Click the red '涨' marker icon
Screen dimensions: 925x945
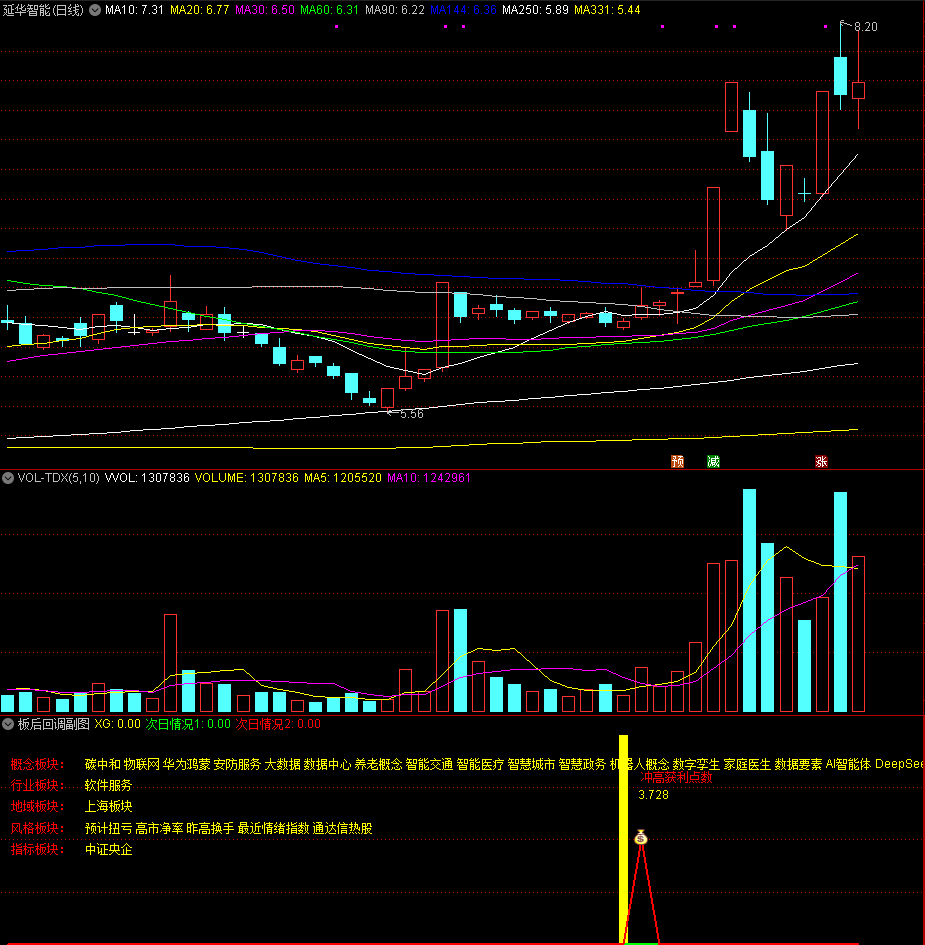pyautogui.click(x=821, y=461)
